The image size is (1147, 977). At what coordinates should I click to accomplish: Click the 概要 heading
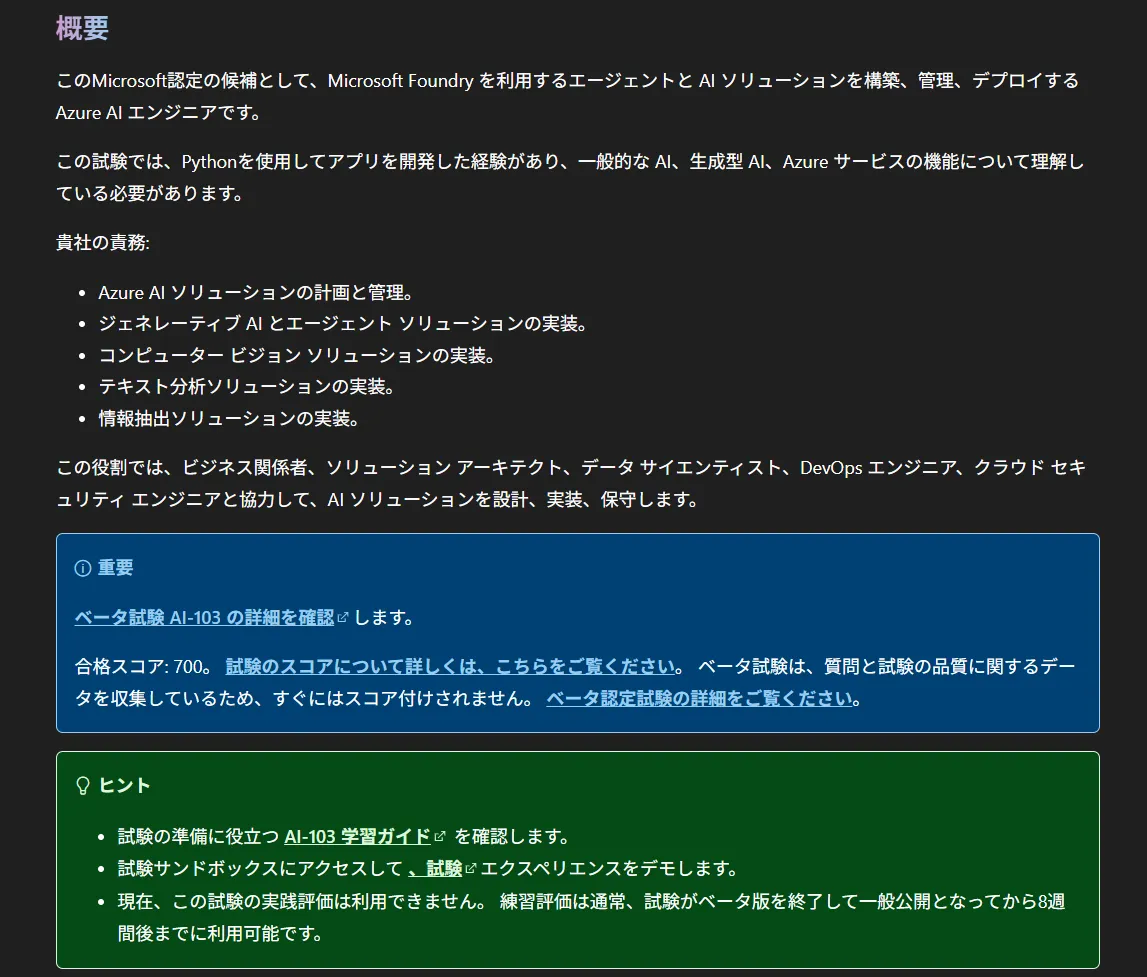(x=82, y=29)
